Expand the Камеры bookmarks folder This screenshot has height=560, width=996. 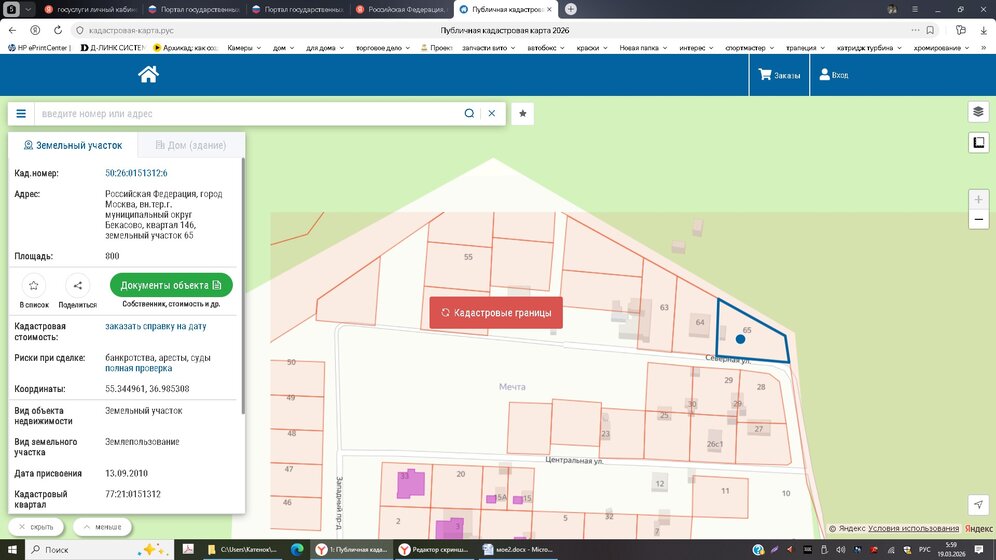(244, 48)
